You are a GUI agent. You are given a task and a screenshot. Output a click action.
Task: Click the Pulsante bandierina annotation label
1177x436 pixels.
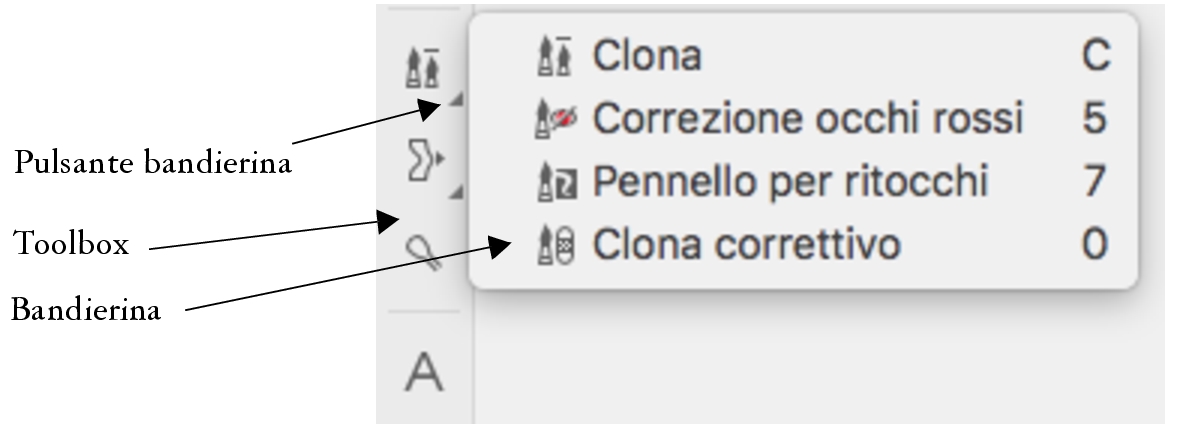[152, 163]
